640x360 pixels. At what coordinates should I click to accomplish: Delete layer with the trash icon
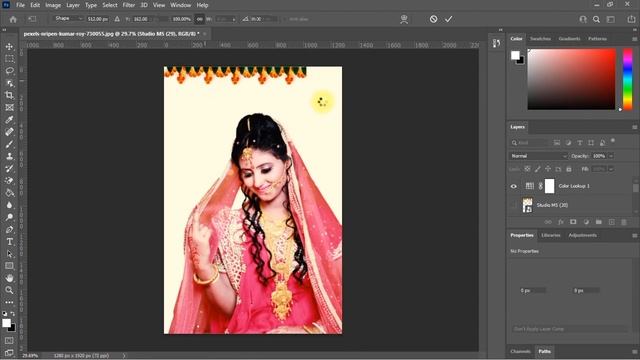click(624, 222)
